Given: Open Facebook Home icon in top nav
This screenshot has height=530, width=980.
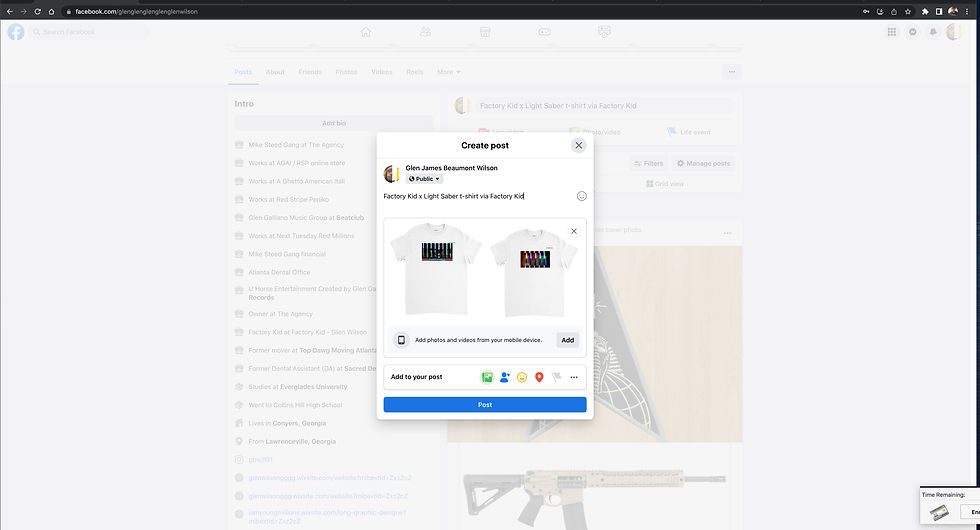Looking at the screenshot, I should 366,32.
